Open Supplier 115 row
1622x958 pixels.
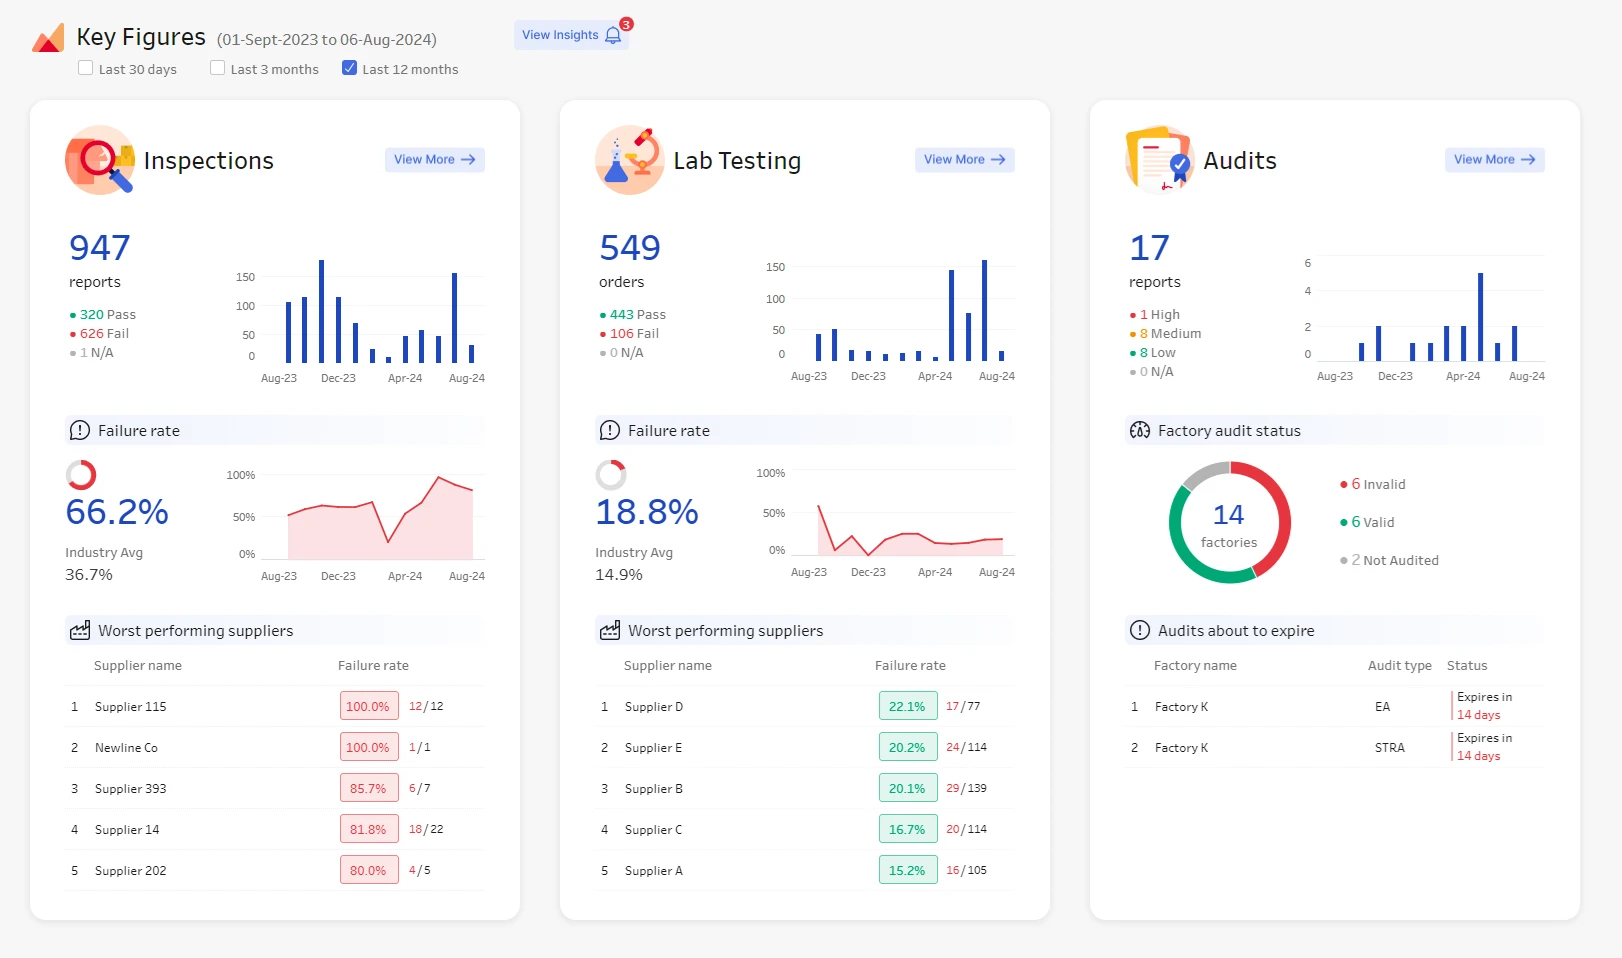click(275, 707)
